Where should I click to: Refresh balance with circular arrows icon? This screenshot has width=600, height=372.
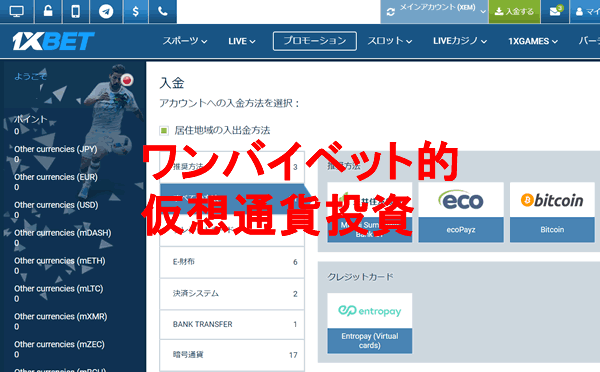click(x=390, y=12)
